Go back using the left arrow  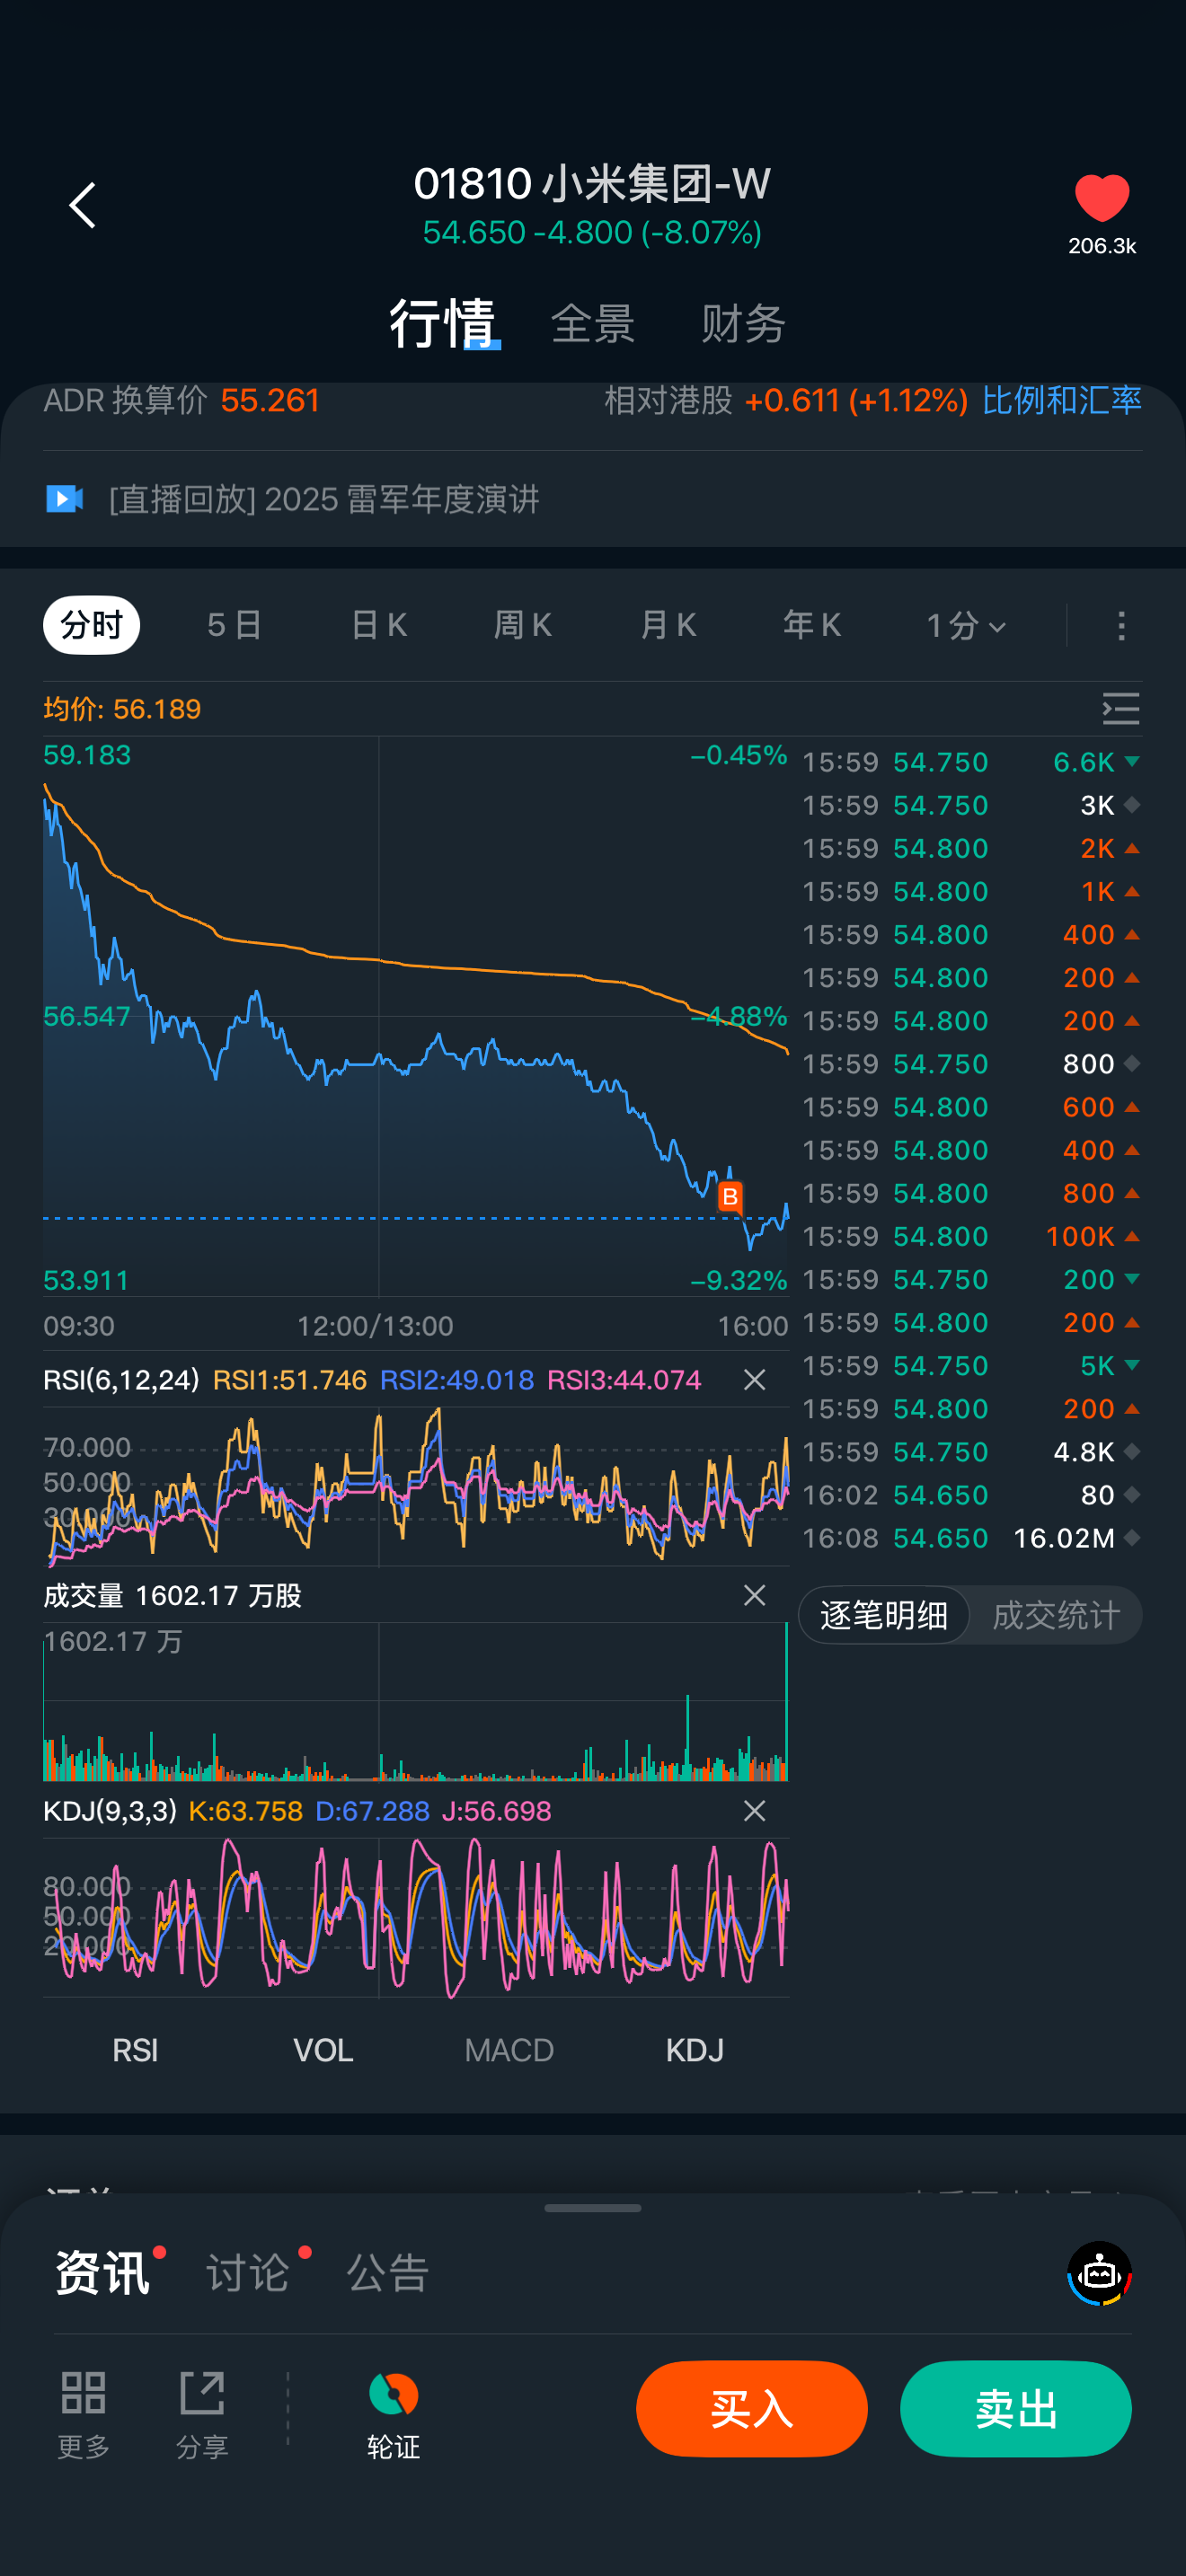click(82, 205)
